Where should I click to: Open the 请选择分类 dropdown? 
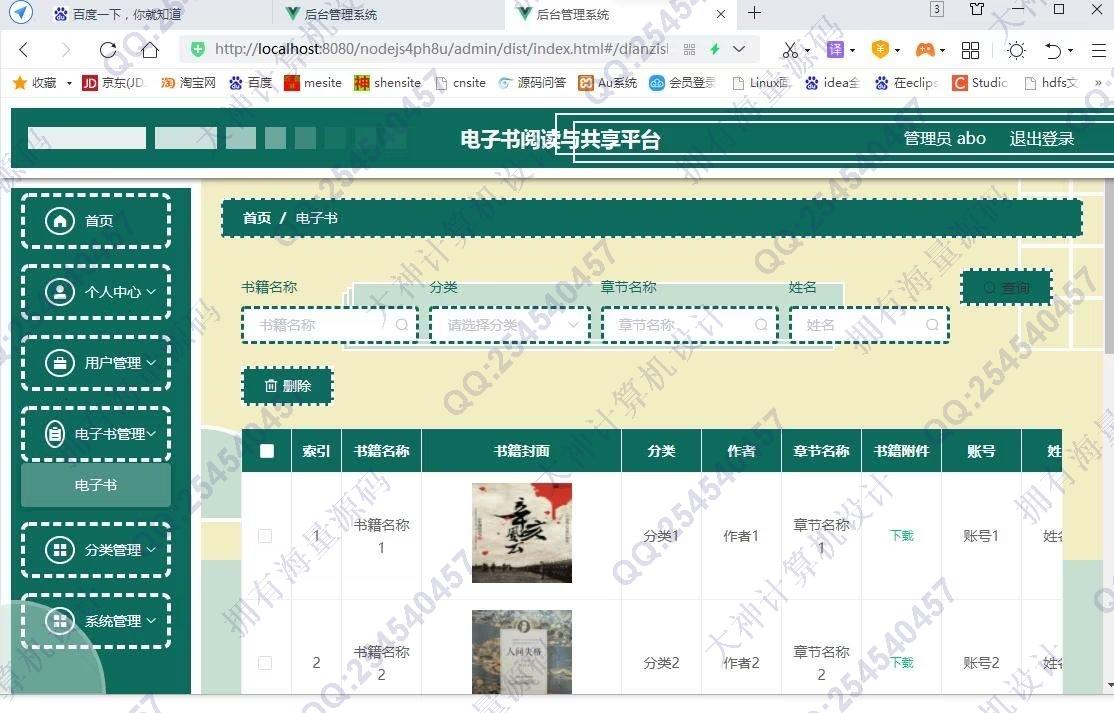click(510, 325)
